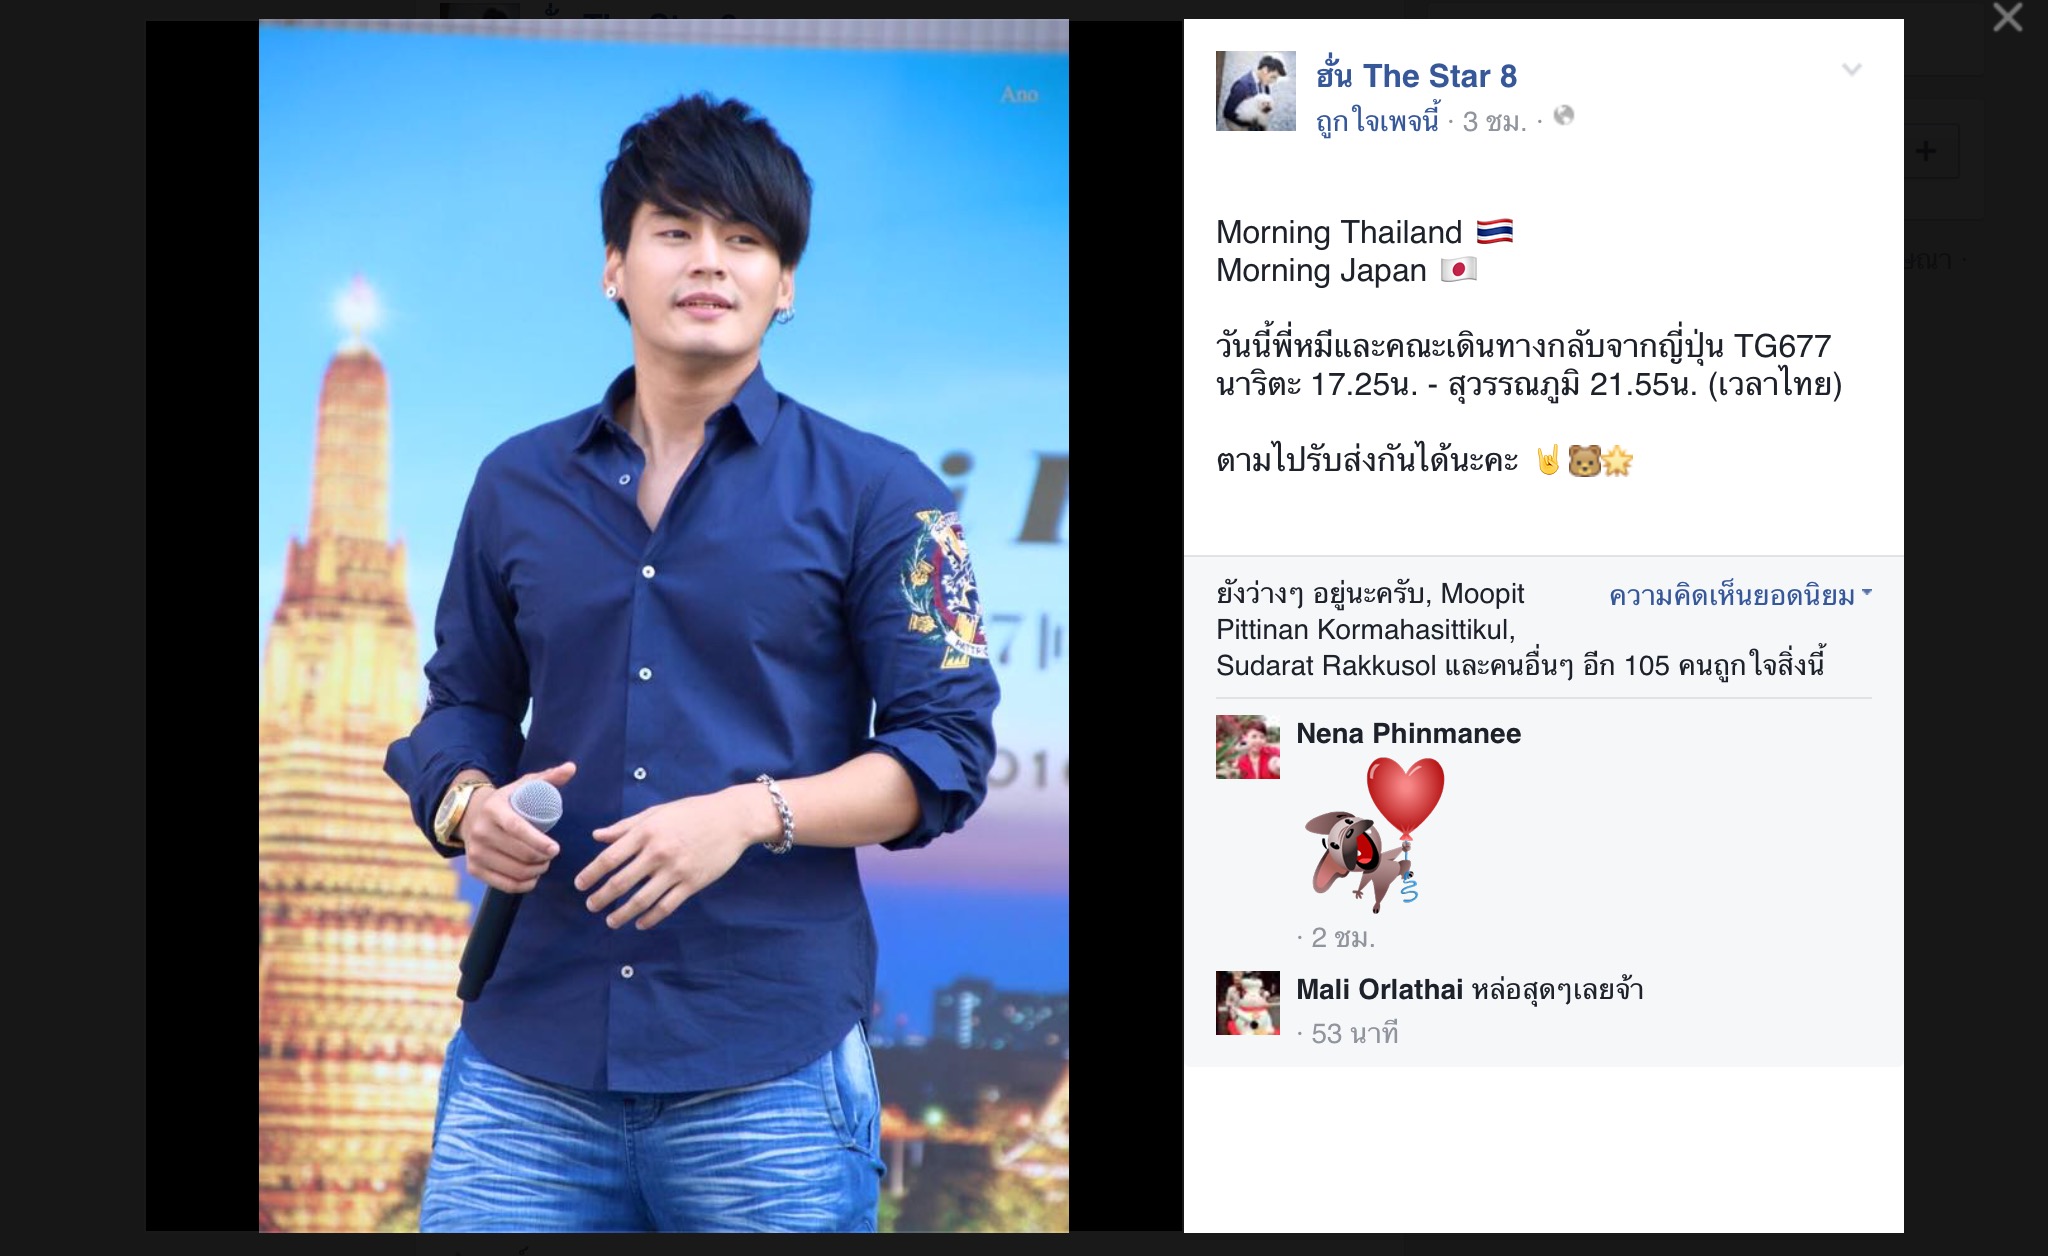The image size is (2048, 1256).
Task: Open the Moopit Pittinan Kormahasittikul liker link
Action: pos(1371,612)
